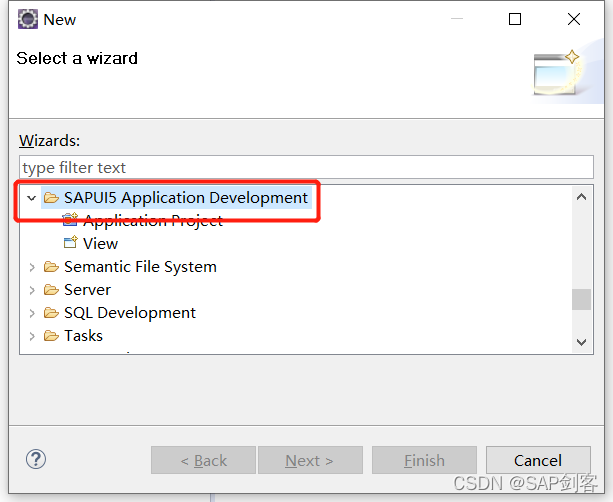Select the Server entry
Viewport: 613px width, 502px height.
pyautogui.click(x=87, y=290)
